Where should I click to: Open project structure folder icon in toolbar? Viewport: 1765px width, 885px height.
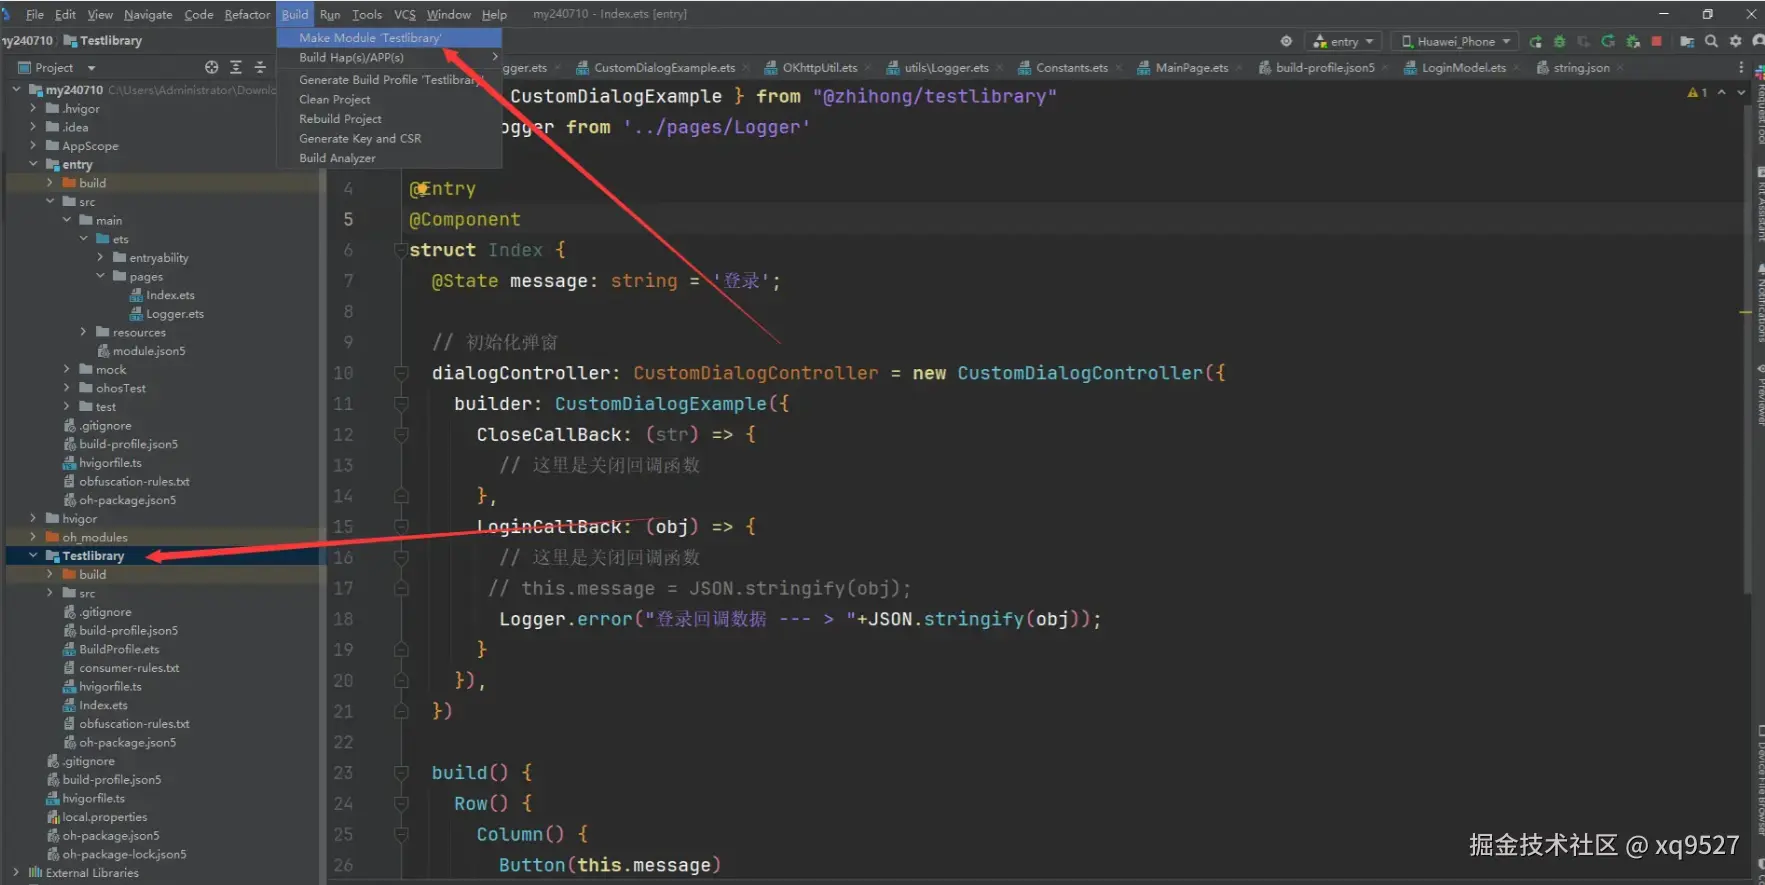tap(1687, 41)
